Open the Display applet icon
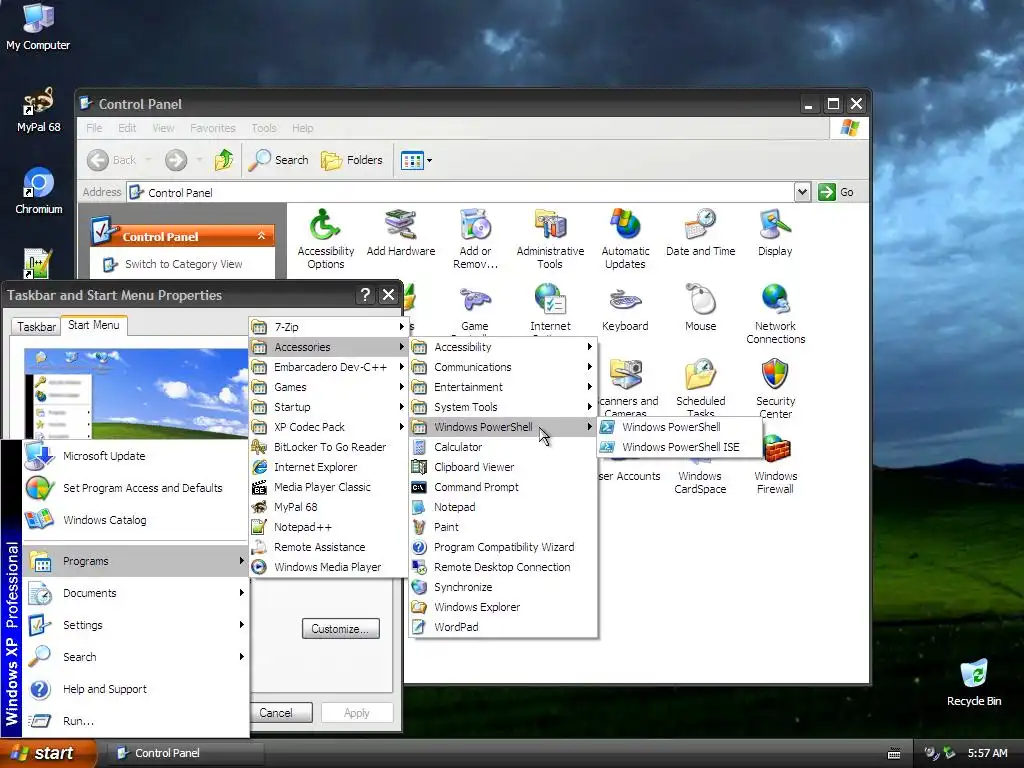This screenshot has height=768, width=1024. pyautogui.click(x=775, y=232)
